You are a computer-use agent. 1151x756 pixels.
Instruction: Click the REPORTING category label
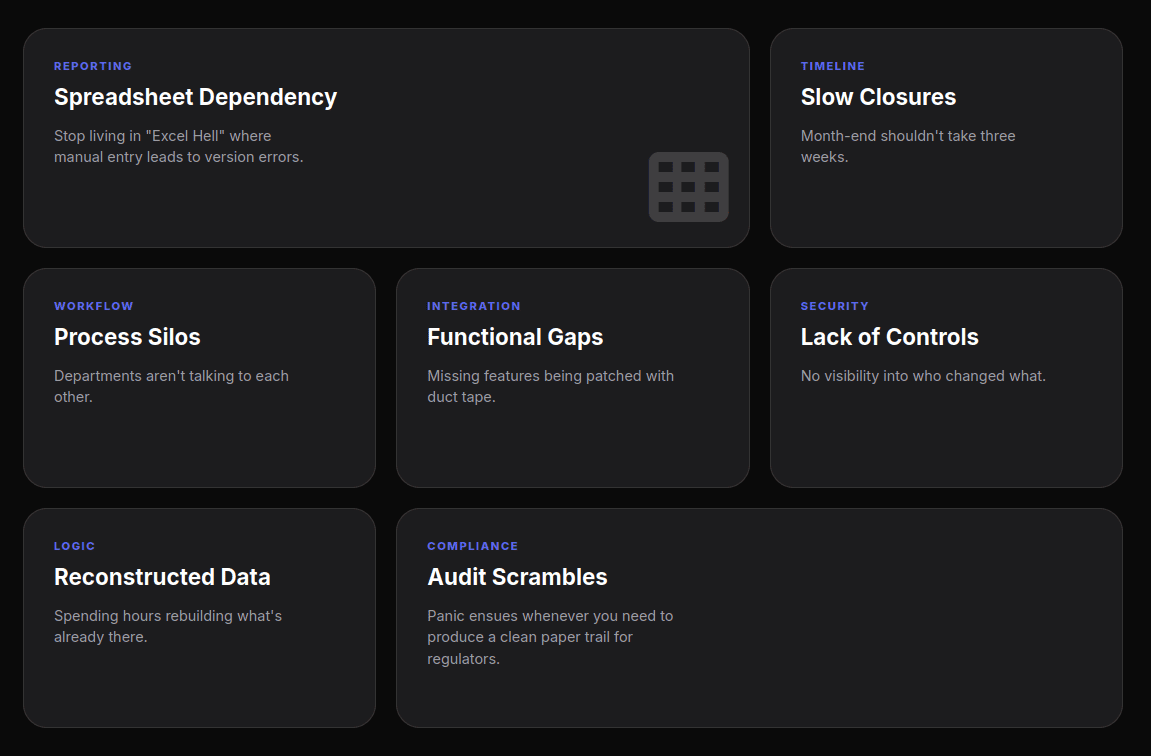93,66
